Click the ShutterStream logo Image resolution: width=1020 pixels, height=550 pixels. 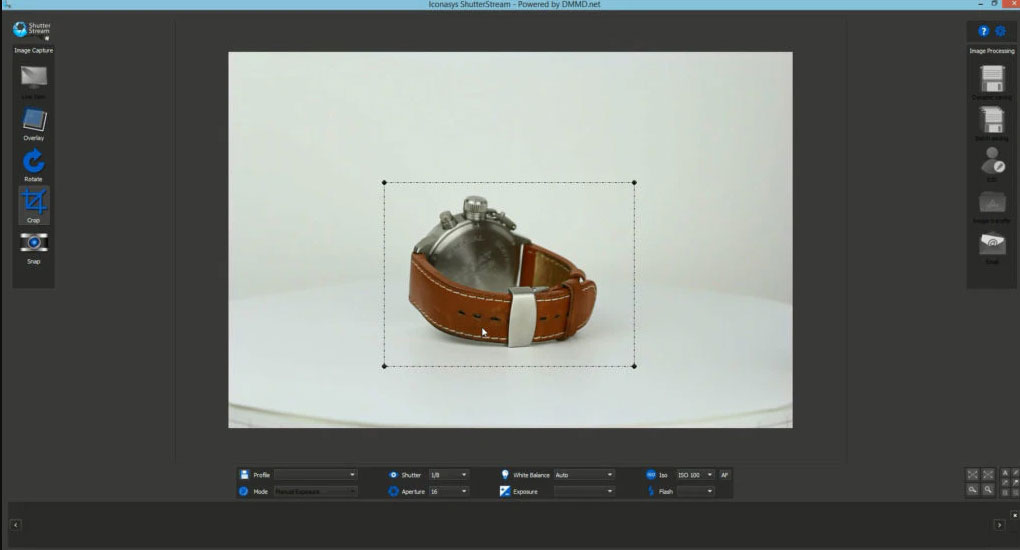point(31,29)
